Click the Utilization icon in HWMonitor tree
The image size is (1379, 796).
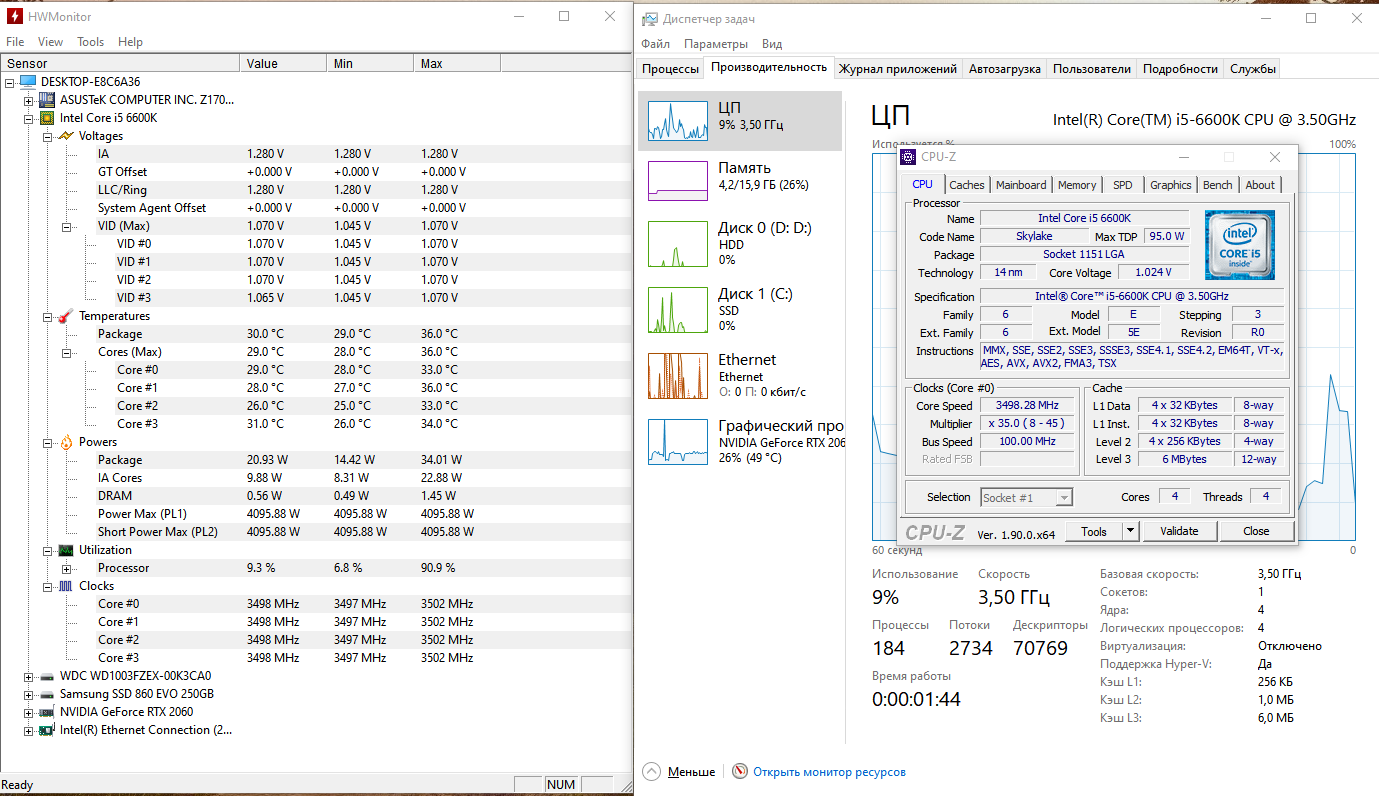click(65, 550)
